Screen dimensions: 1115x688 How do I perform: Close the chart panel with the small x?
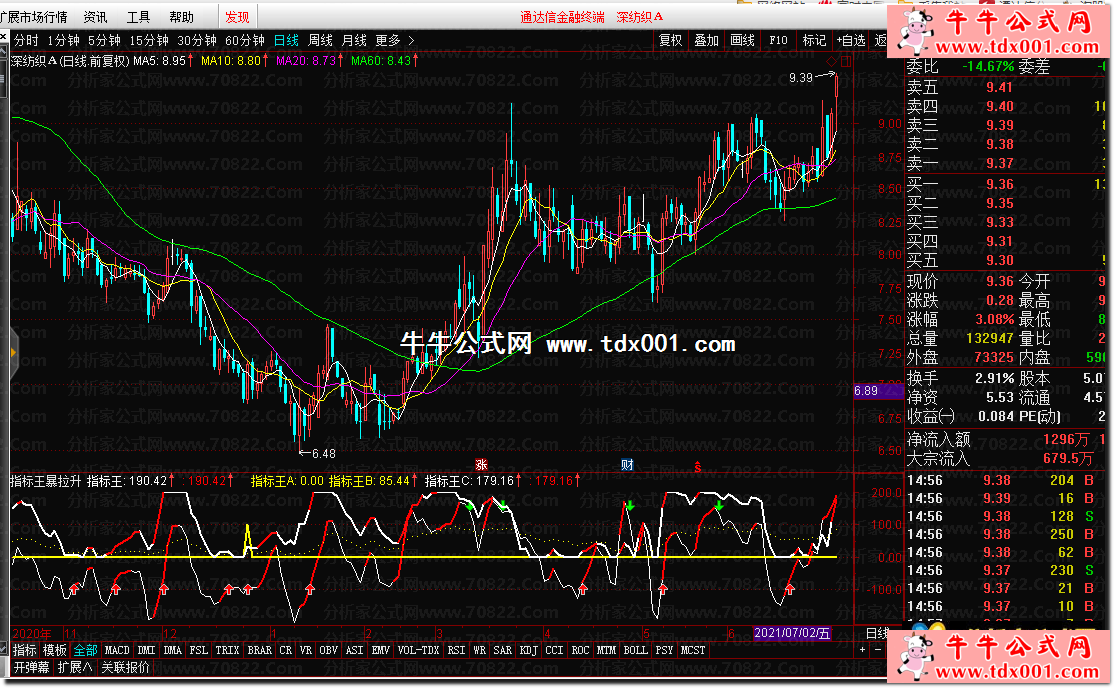click(3, 37)
